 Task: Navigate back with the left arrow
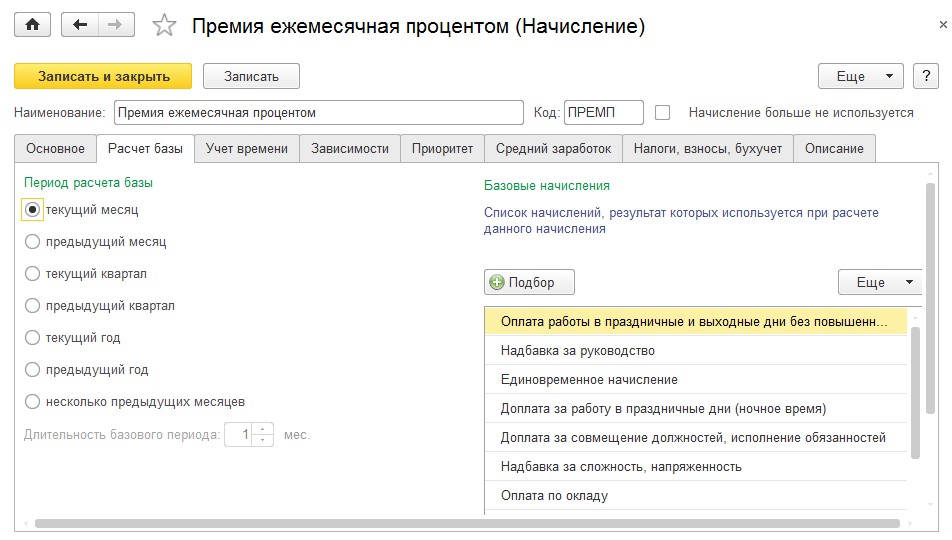point(80,25)
